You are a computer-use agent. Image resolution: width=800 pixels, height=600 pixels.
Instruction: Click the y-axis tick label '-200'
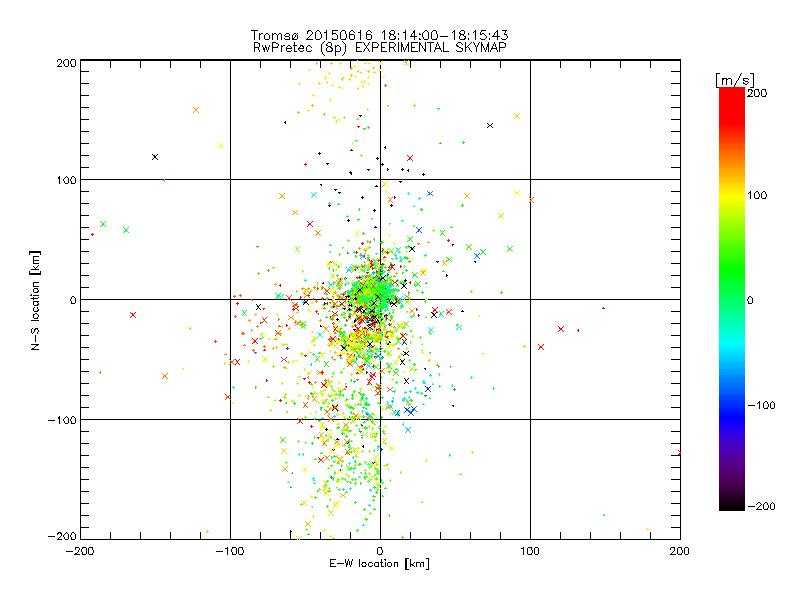[x=62, y=537]
